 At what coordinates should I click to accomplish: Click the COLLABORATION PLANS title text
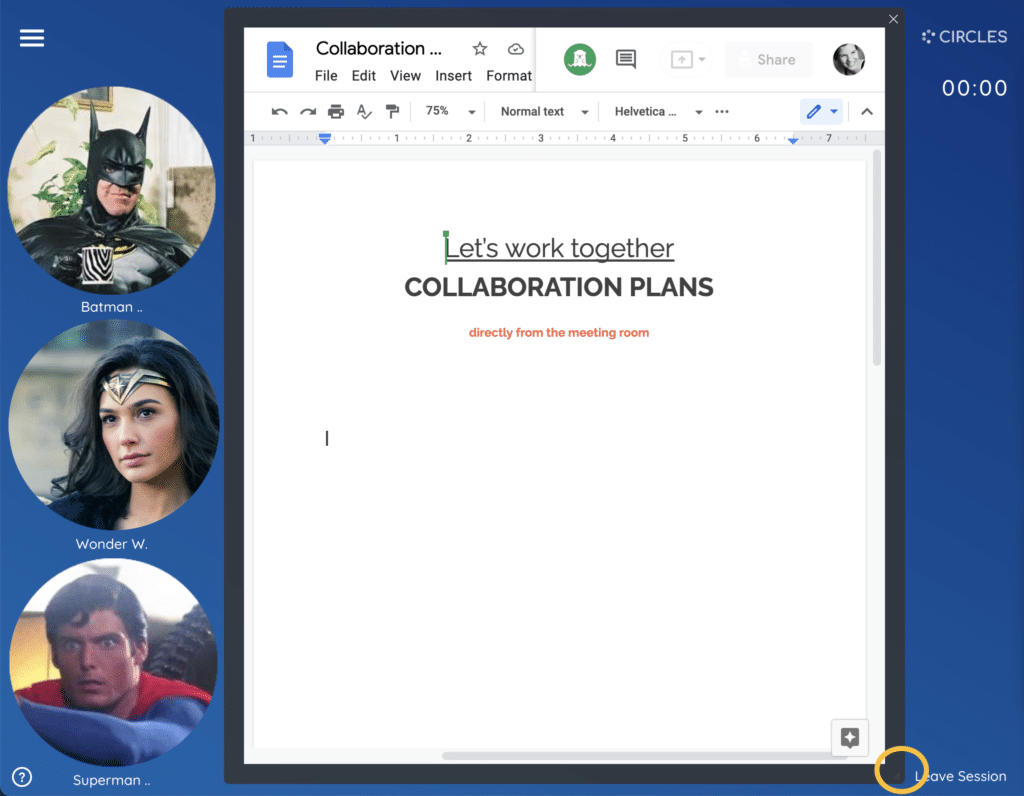coord(559,287)
